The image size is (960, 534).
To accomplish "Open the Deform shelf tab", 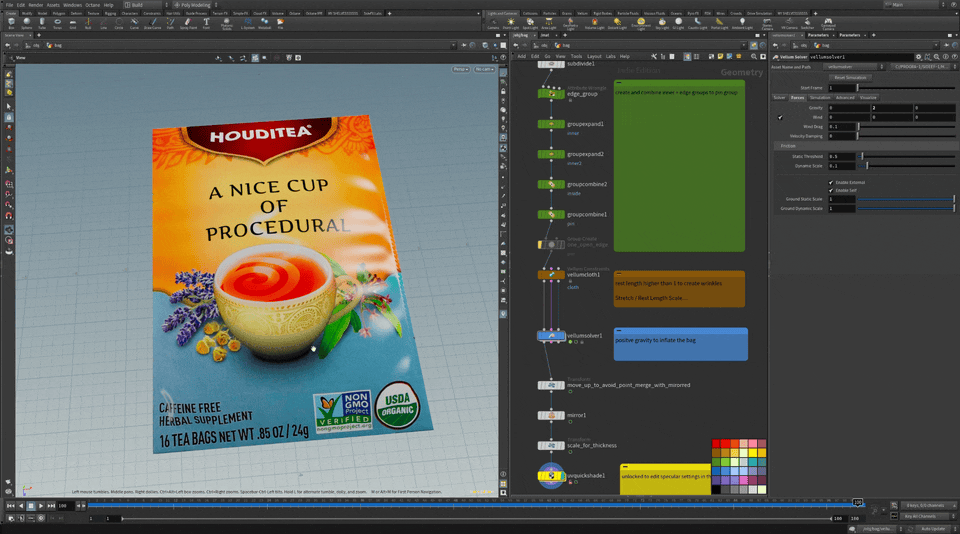I will coord(76,13).
